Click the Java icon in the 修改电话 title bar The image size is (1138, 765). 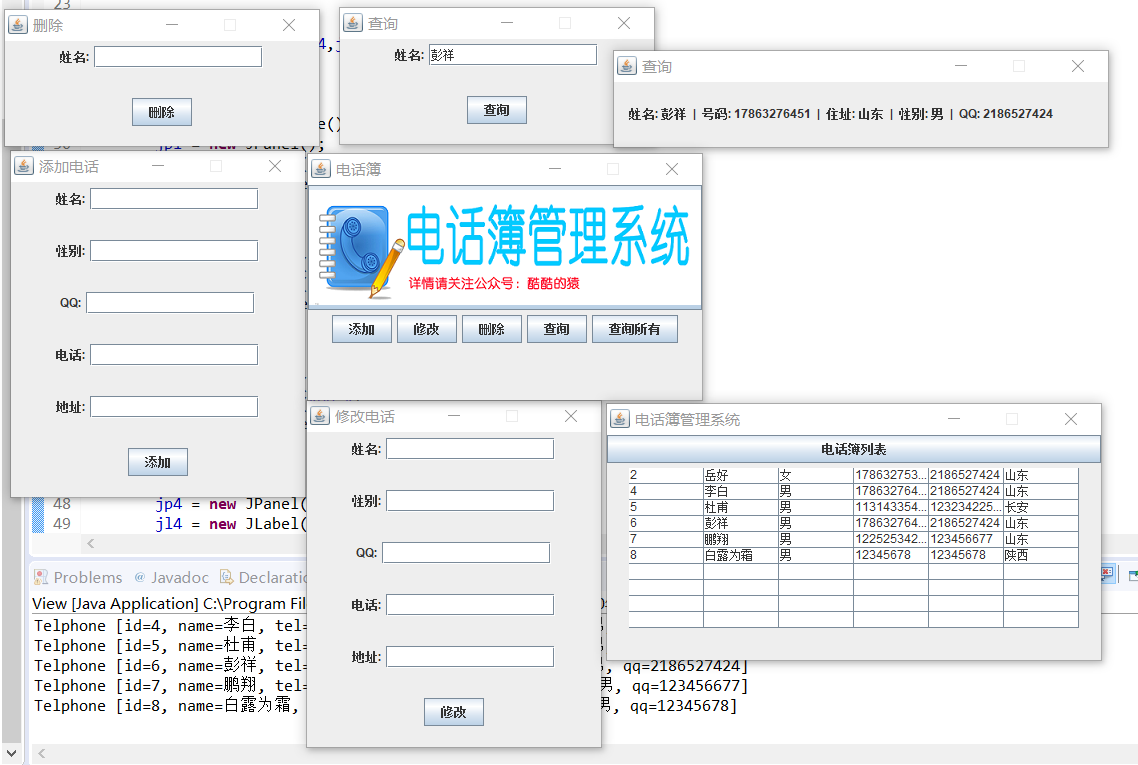[319, 415]
